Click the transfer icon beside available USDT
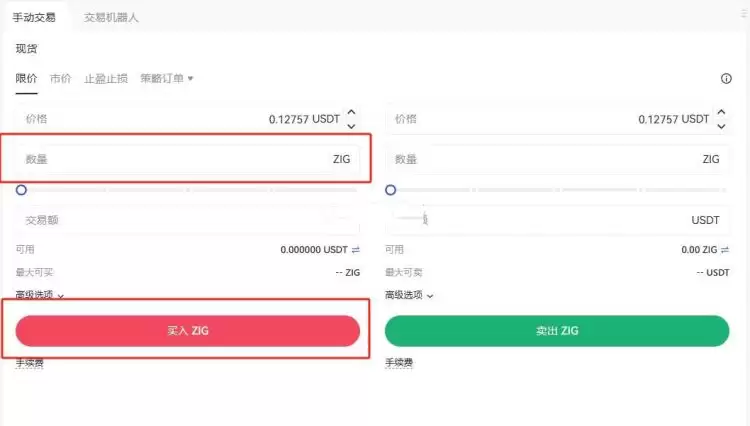The image size is (750, 426). [x=355, y=249]
